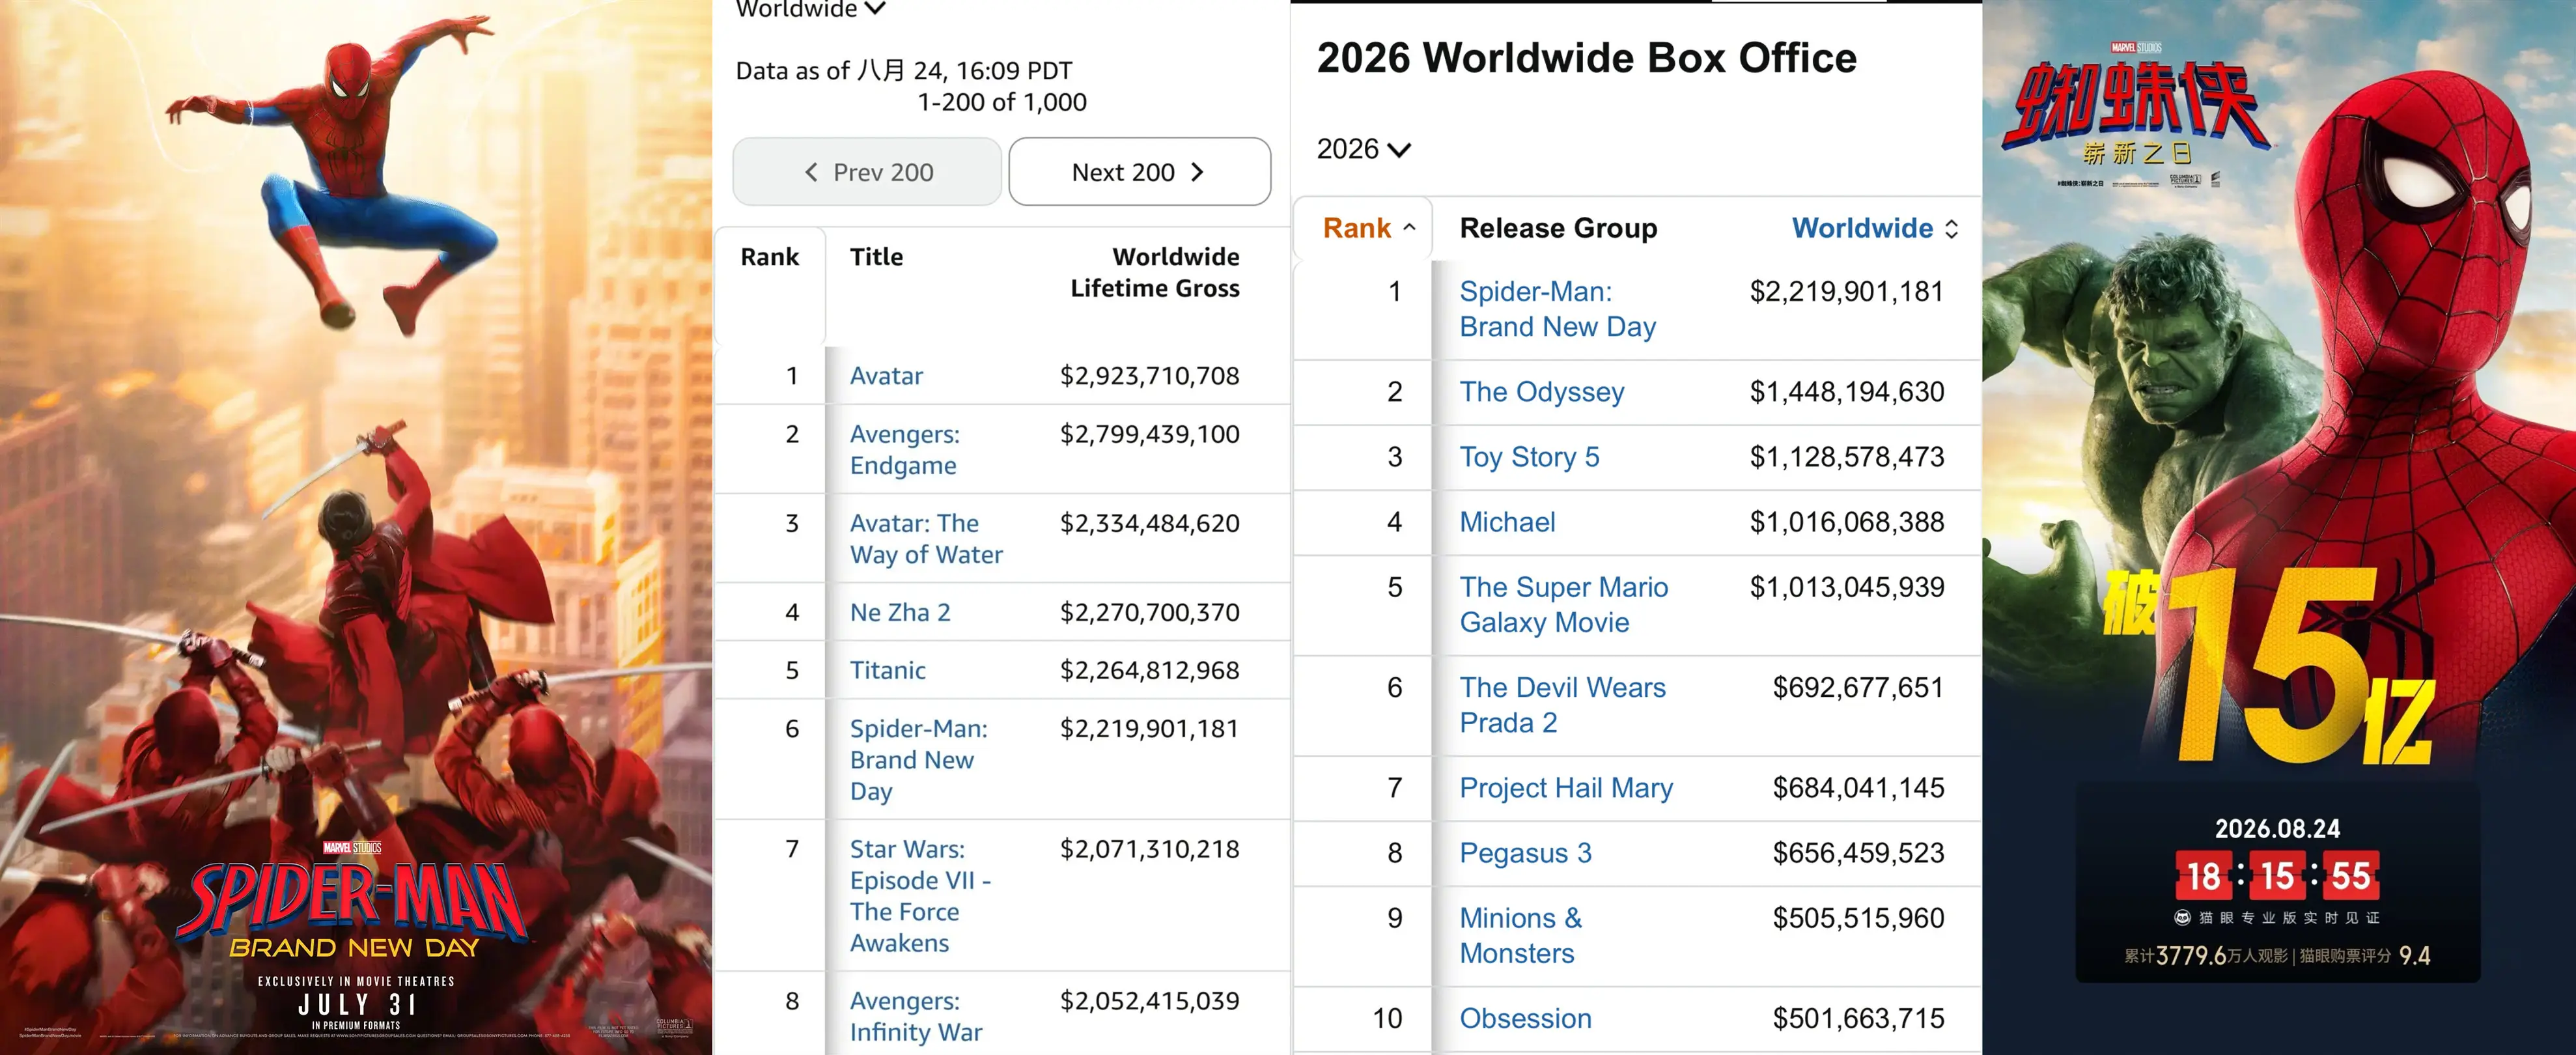The height and width of the screenshot is (1055, 2576).
Task: Select the gross value $2,799,439,100
Action: (1150, 434)
